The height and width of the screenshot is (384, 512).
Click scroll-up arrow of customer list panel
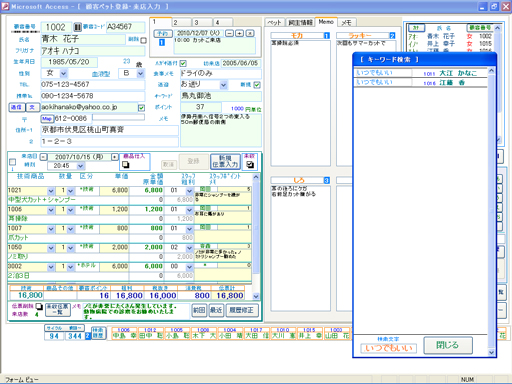pyautogui.click(x=497, y=28)
